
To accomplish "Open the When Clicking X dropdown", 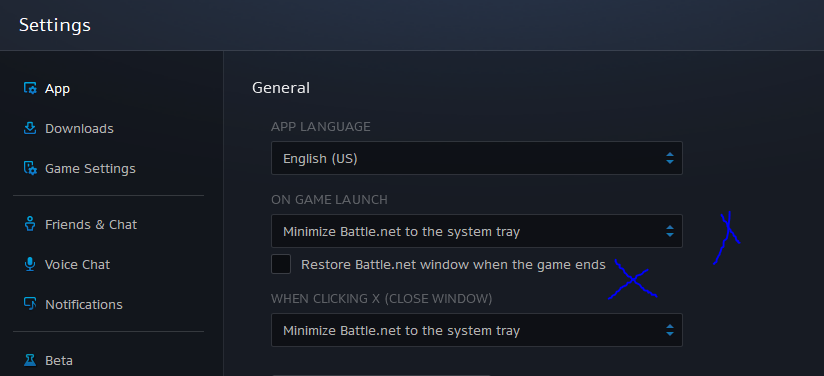I will click(x=477, y=330).
